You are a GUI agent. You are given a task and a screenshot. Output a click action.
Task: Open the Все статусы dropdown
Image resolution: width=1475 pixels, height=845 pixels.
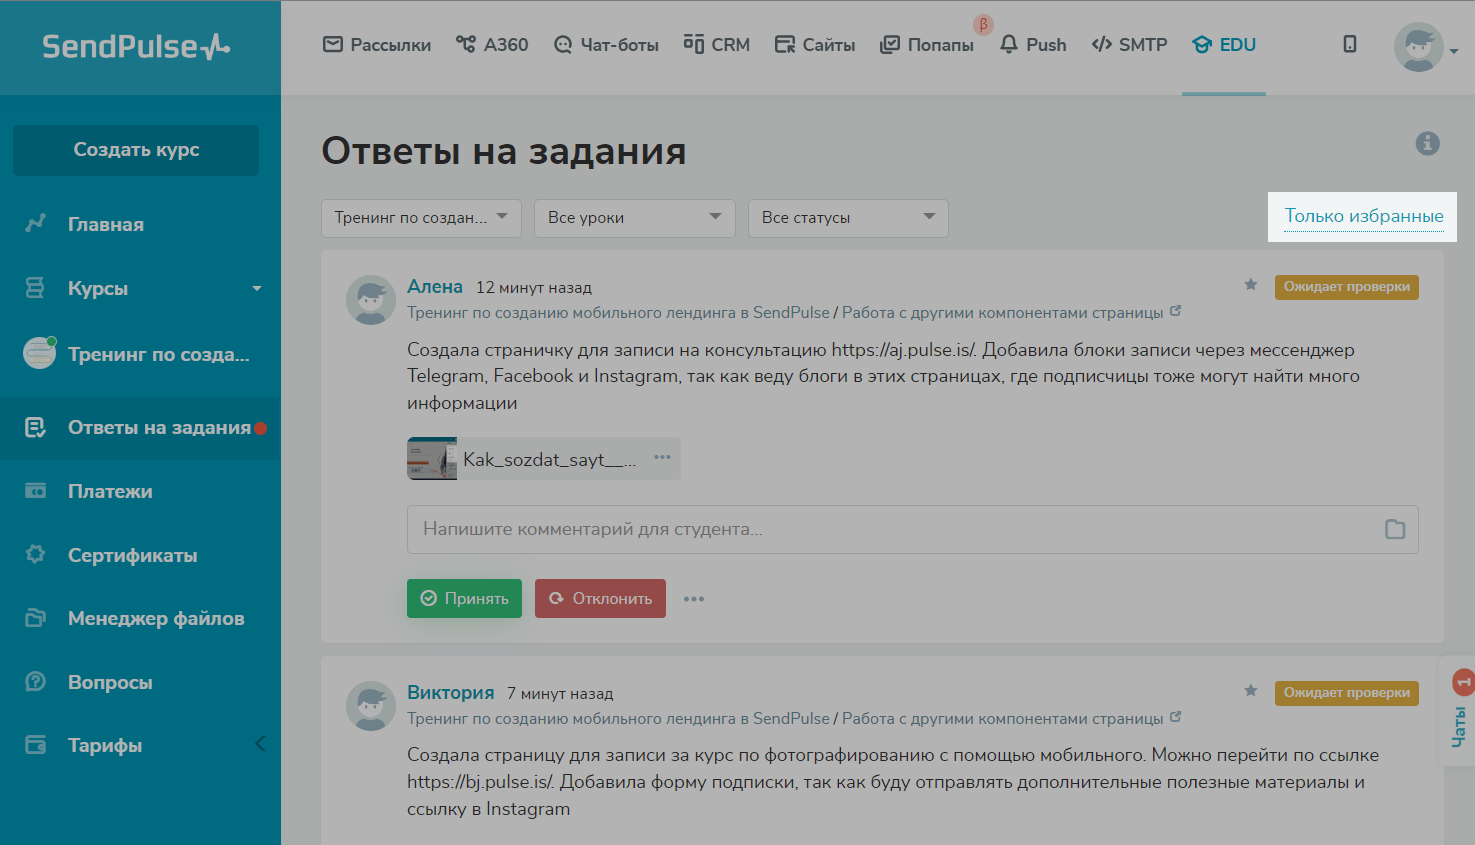(x=848, y=218)
